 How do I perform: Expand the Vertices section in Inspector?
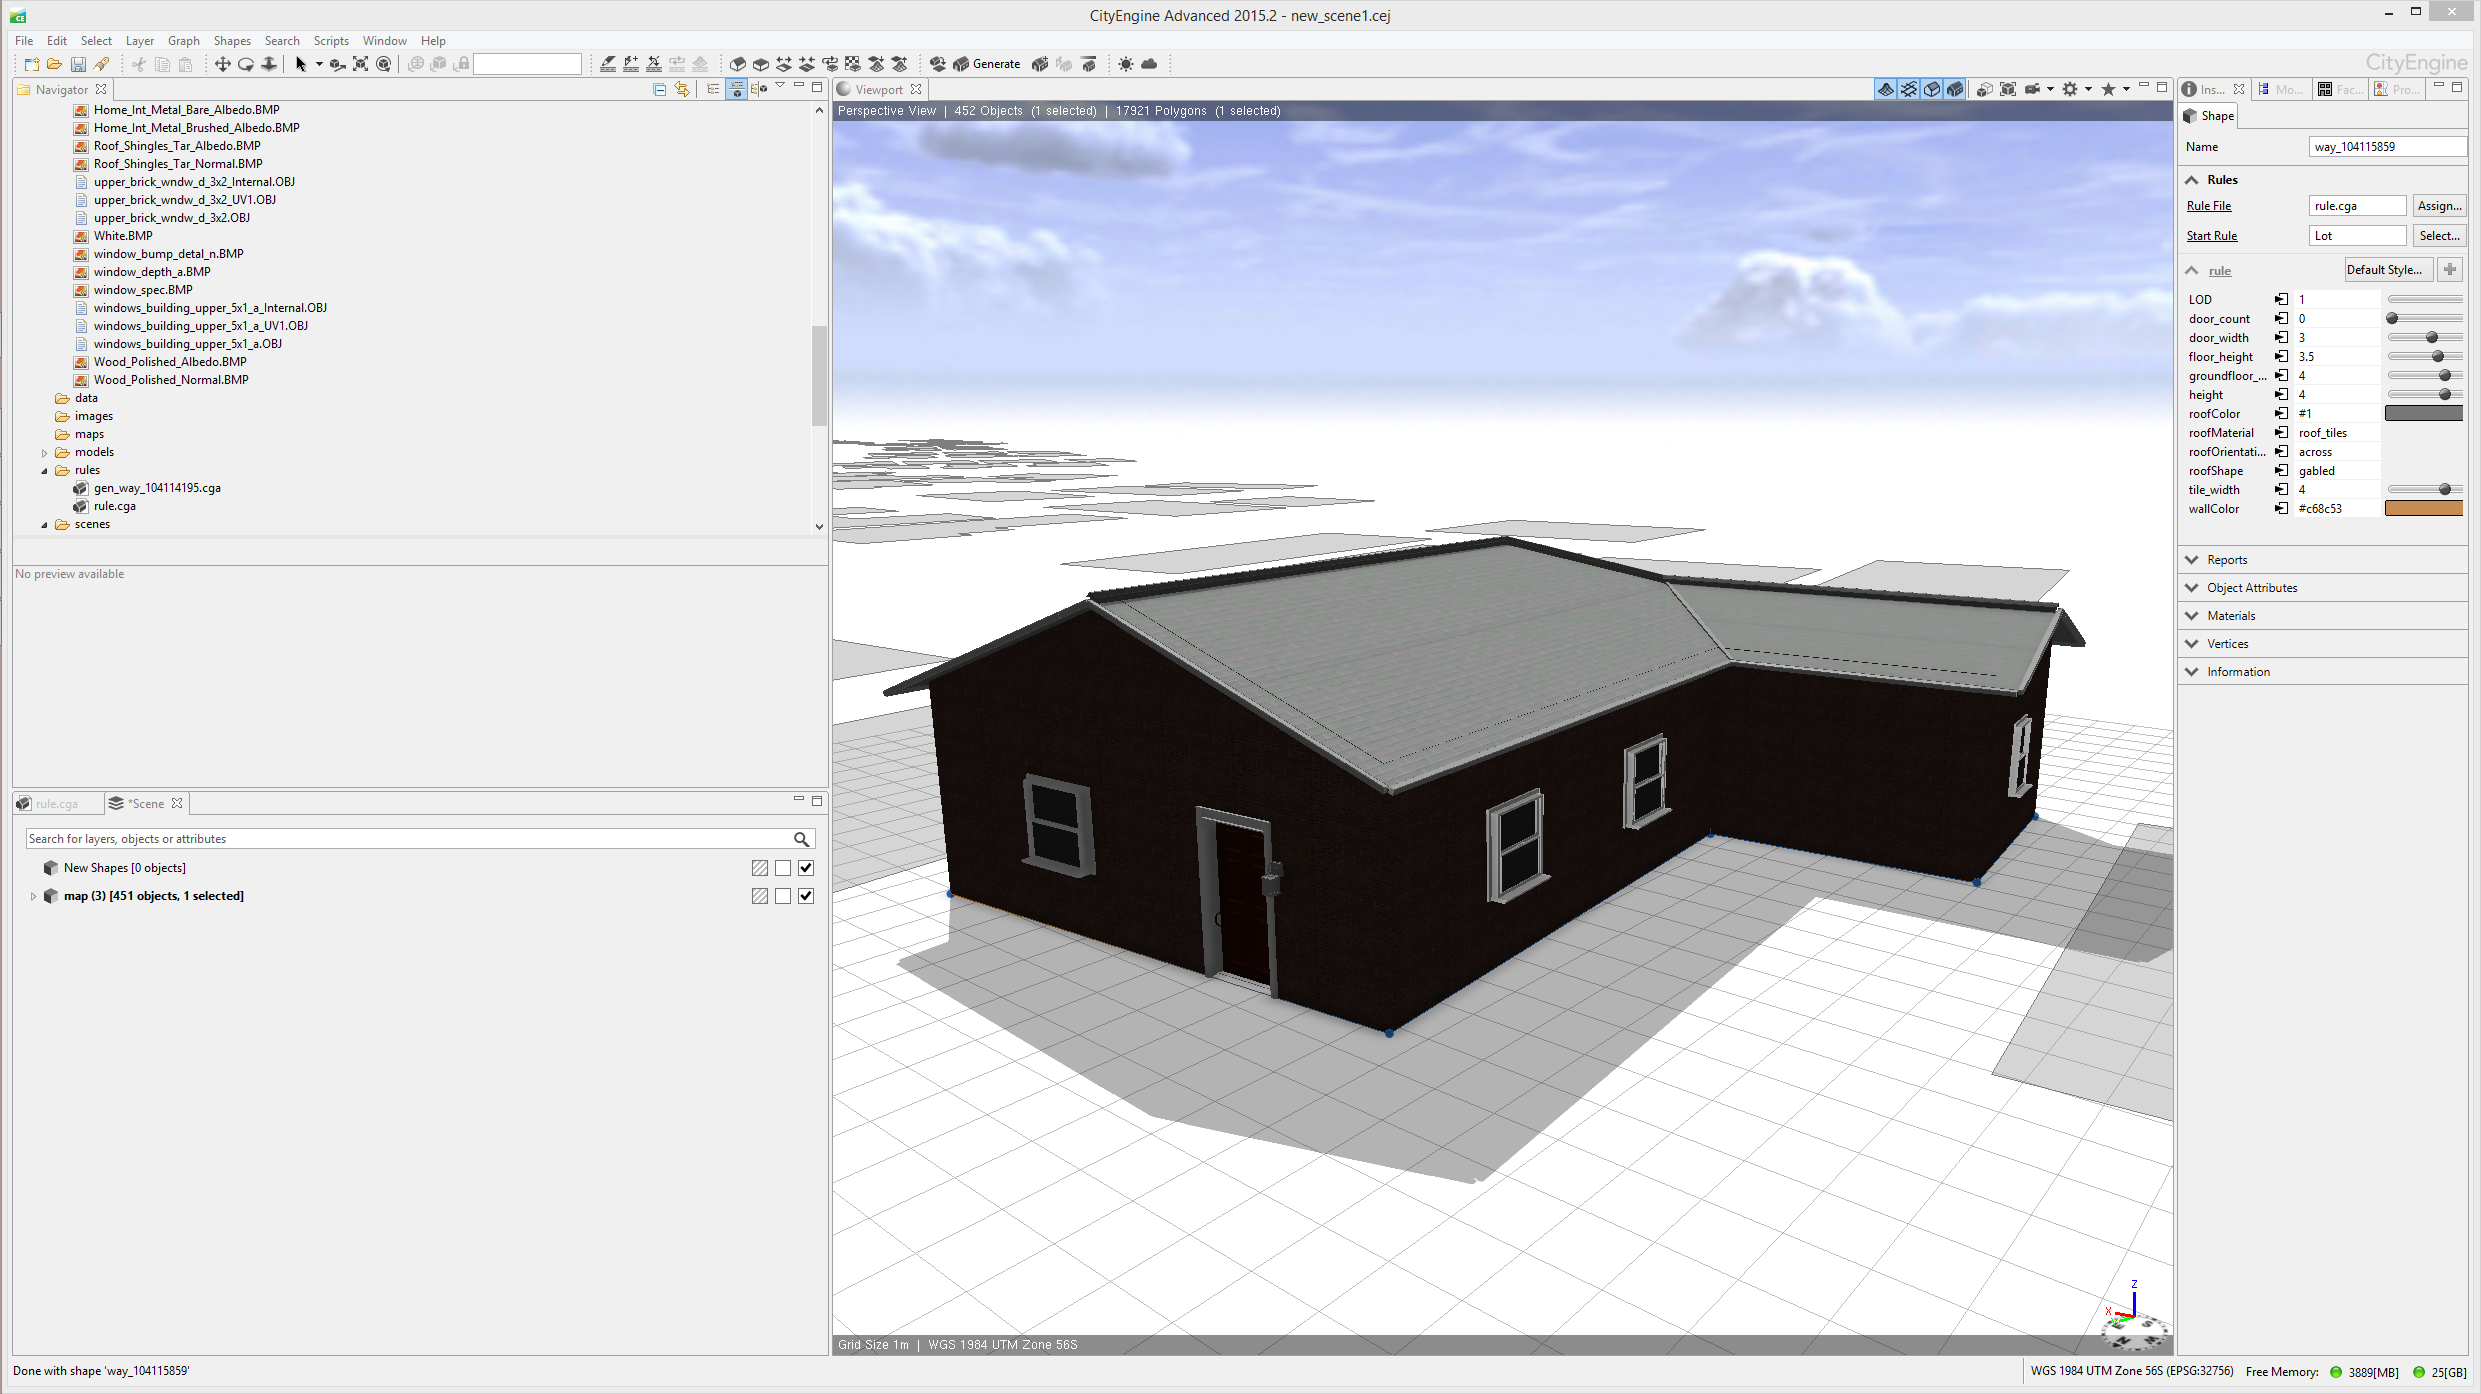pyautogui.click(x=2192, y=644)
